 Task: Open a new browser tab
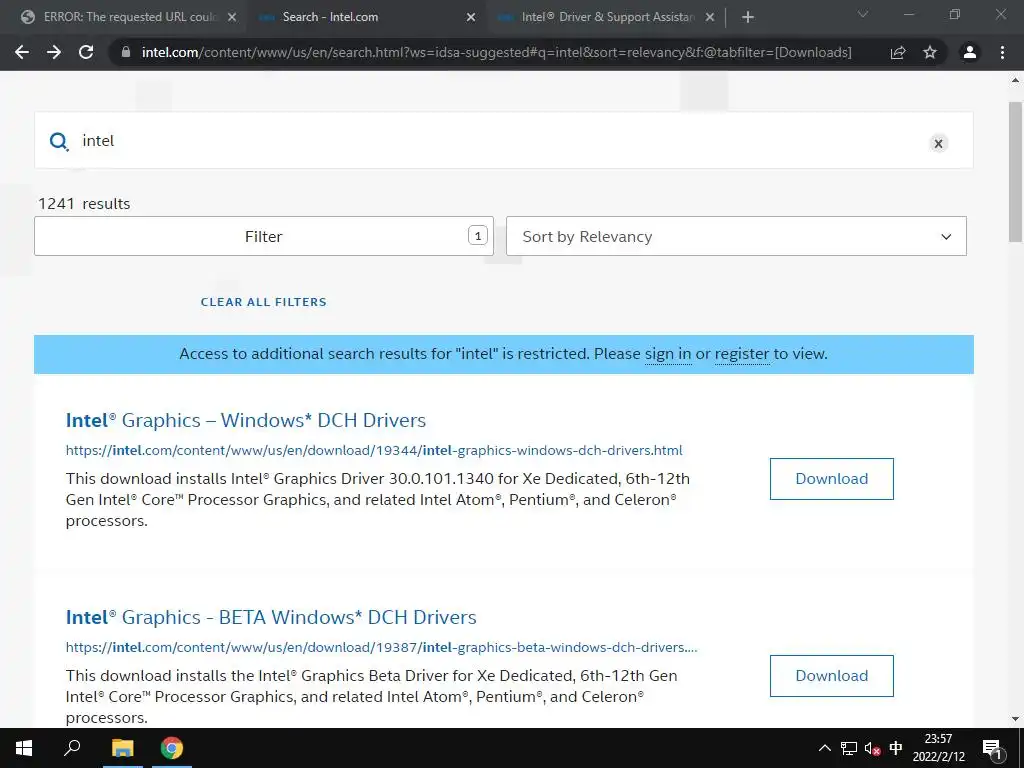pyautogui.click(x=748, y=17)
